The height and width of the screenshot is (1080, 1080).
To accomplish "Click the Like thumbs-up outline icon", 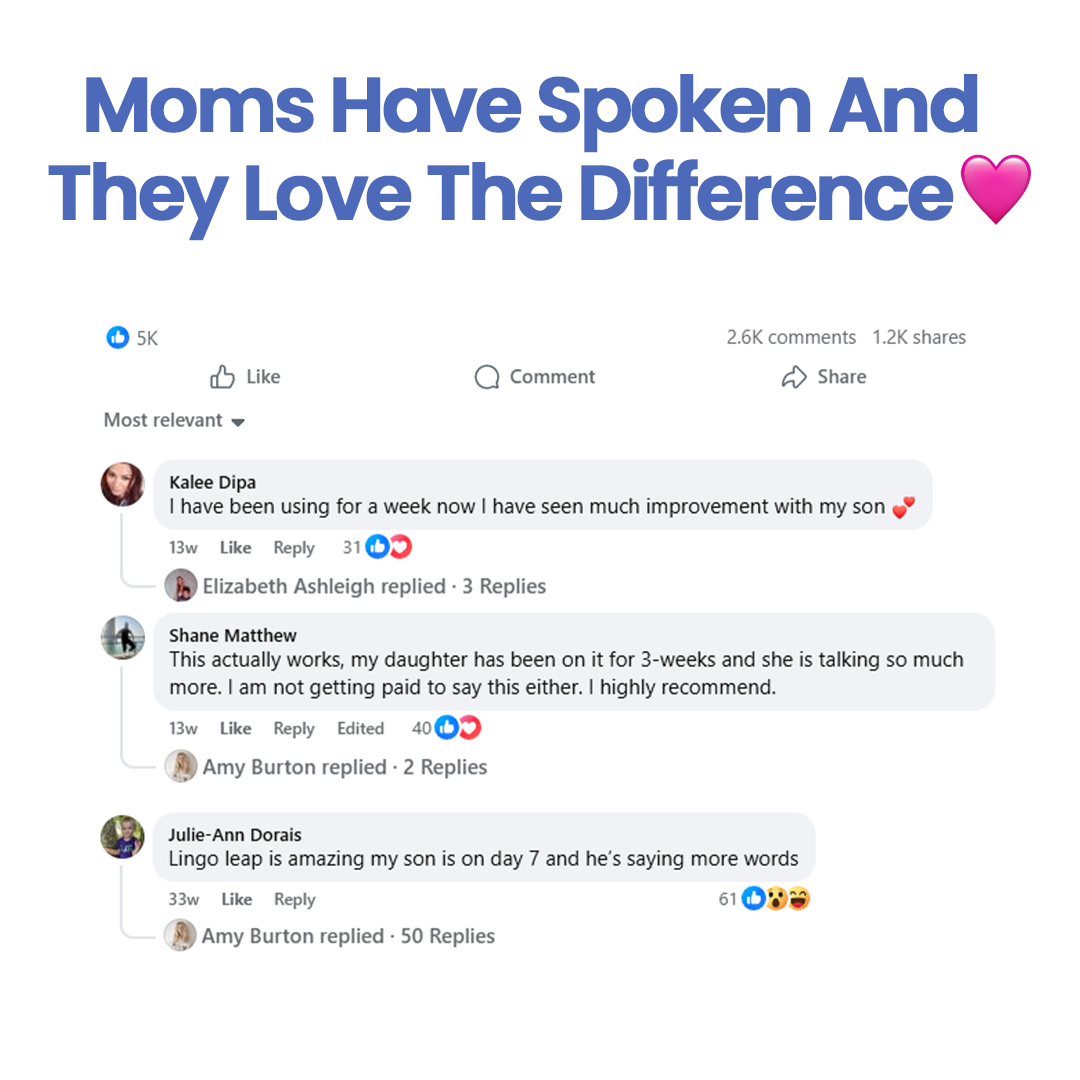I will pos(222,377).
